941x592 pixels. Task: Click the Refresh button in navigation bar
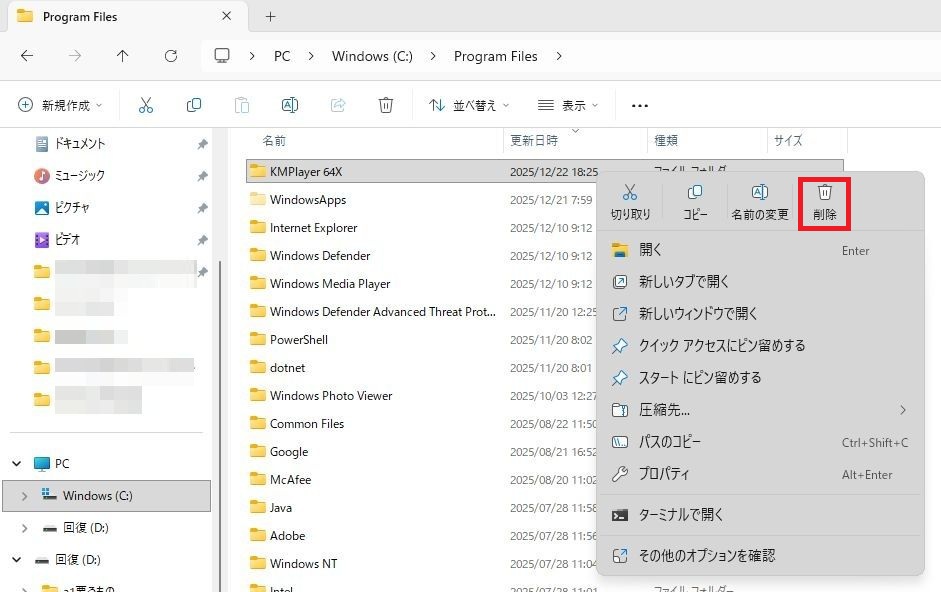pos(171,56)
